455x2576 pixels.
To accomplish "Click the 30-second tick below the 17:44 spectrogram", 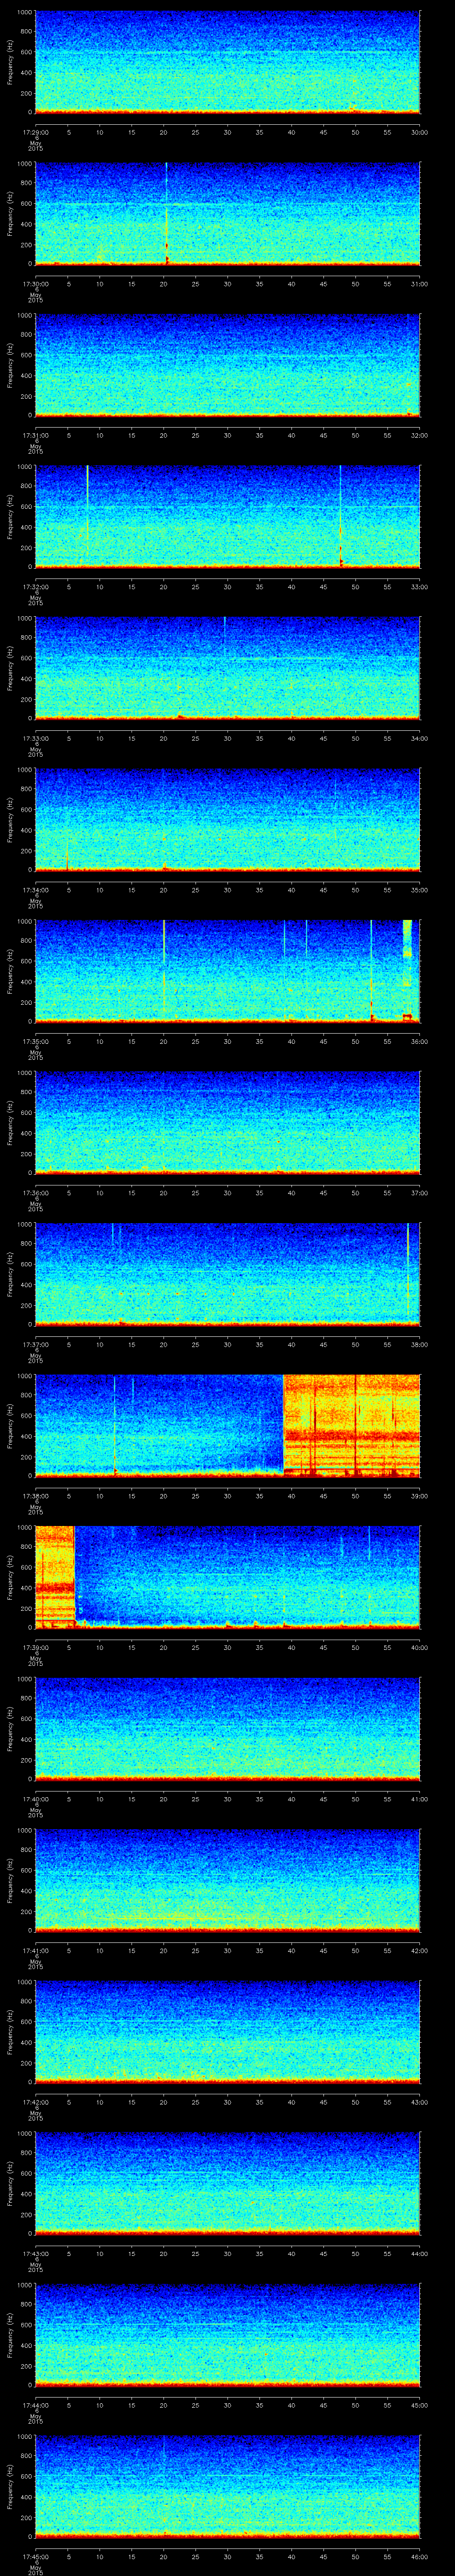I will pos(227,2405).
